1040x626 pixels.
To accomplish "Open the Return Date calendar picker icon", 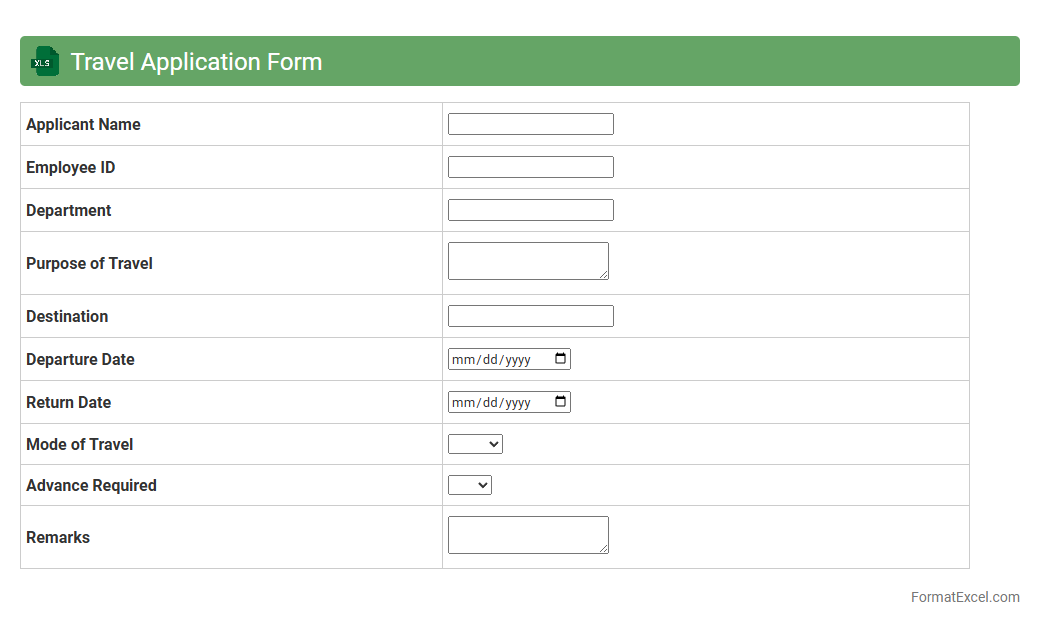I will point(561,402).
